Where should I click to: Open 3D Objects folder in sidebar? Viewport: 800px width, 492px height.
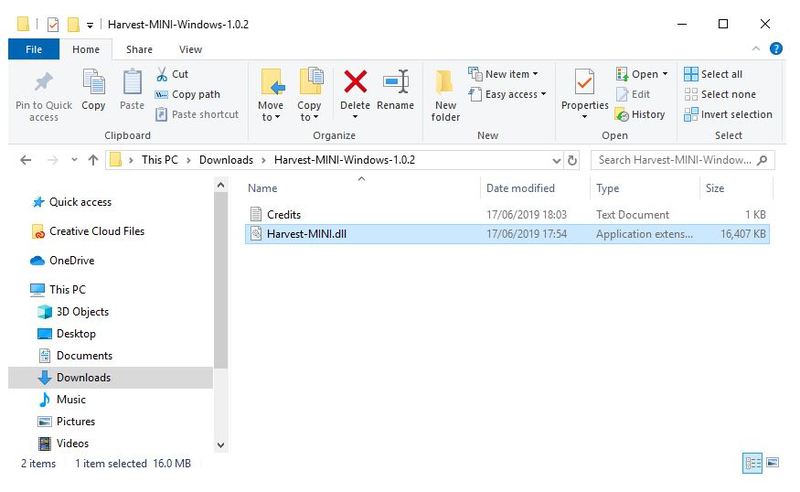point(82,312)
